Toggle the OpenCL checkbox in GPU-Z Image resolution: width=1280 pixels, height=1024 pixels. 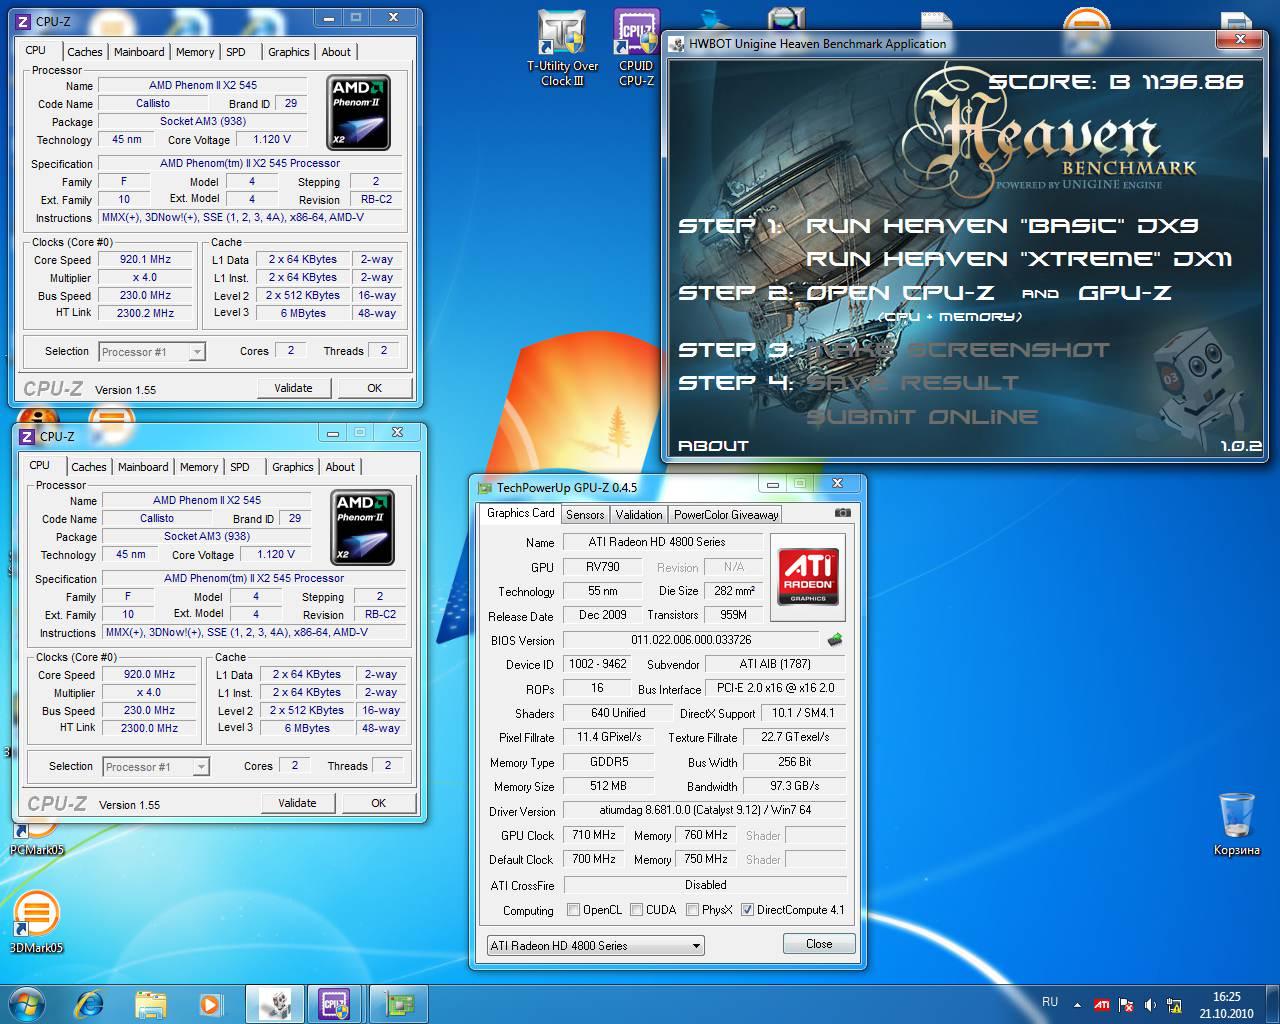point(573,910)
